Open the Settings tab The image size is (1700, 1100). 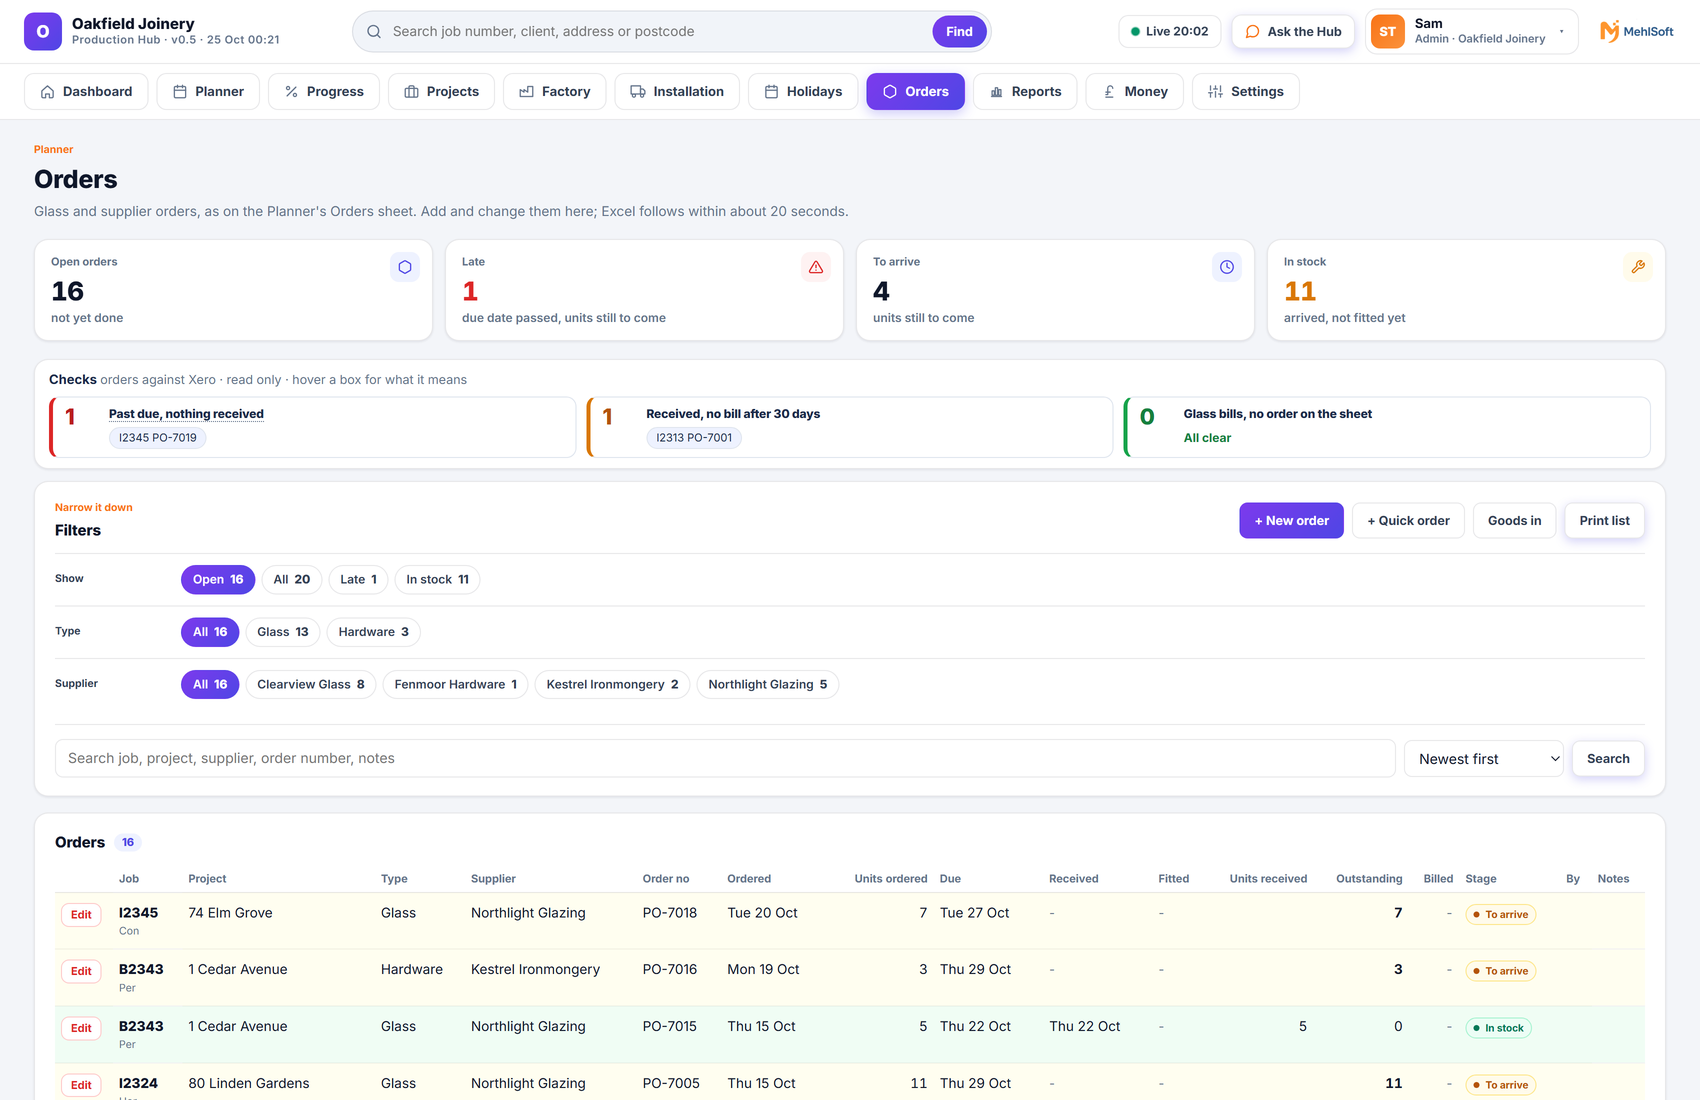coord(1246,91)
